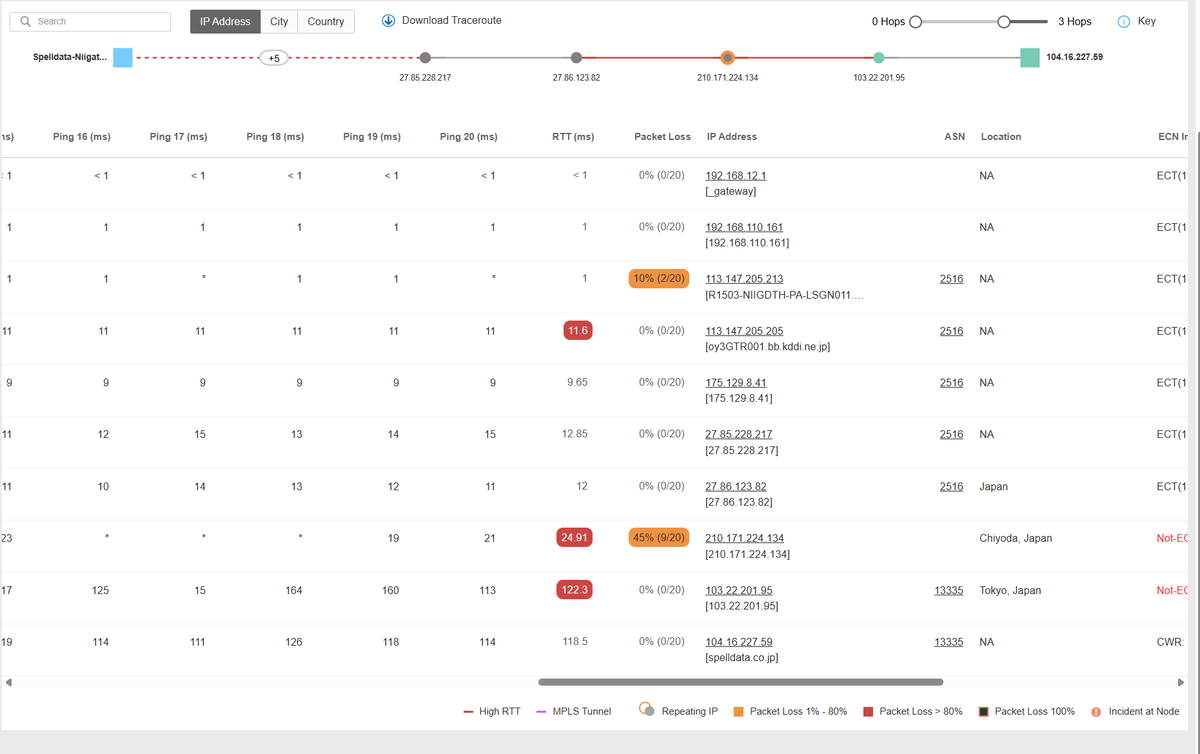This screenshot has height=754, width=1200.
Task: Open the Key legend link
Action: tap(1146, 21)
